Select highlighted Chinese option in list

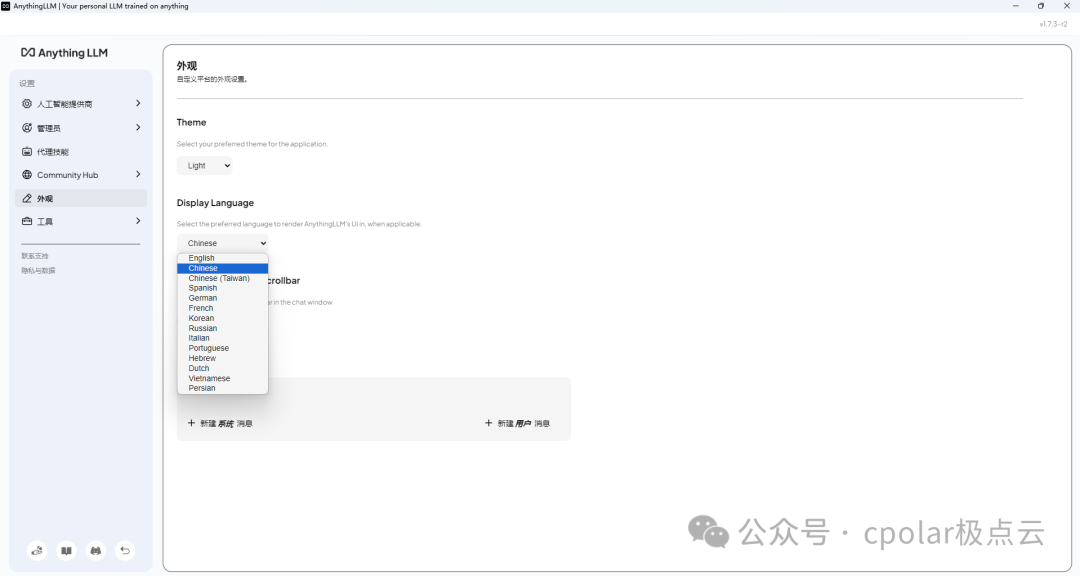click(x=222, y=268)
